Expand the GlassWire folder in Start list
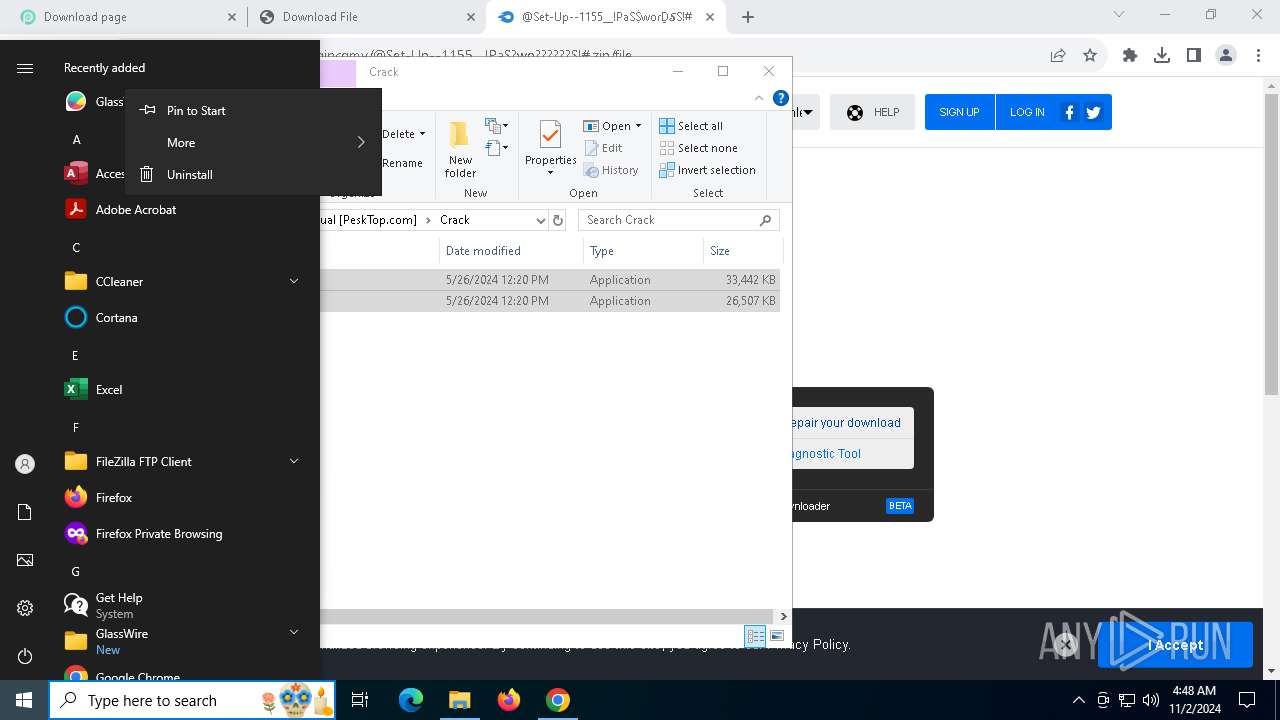 pos(294,632)
